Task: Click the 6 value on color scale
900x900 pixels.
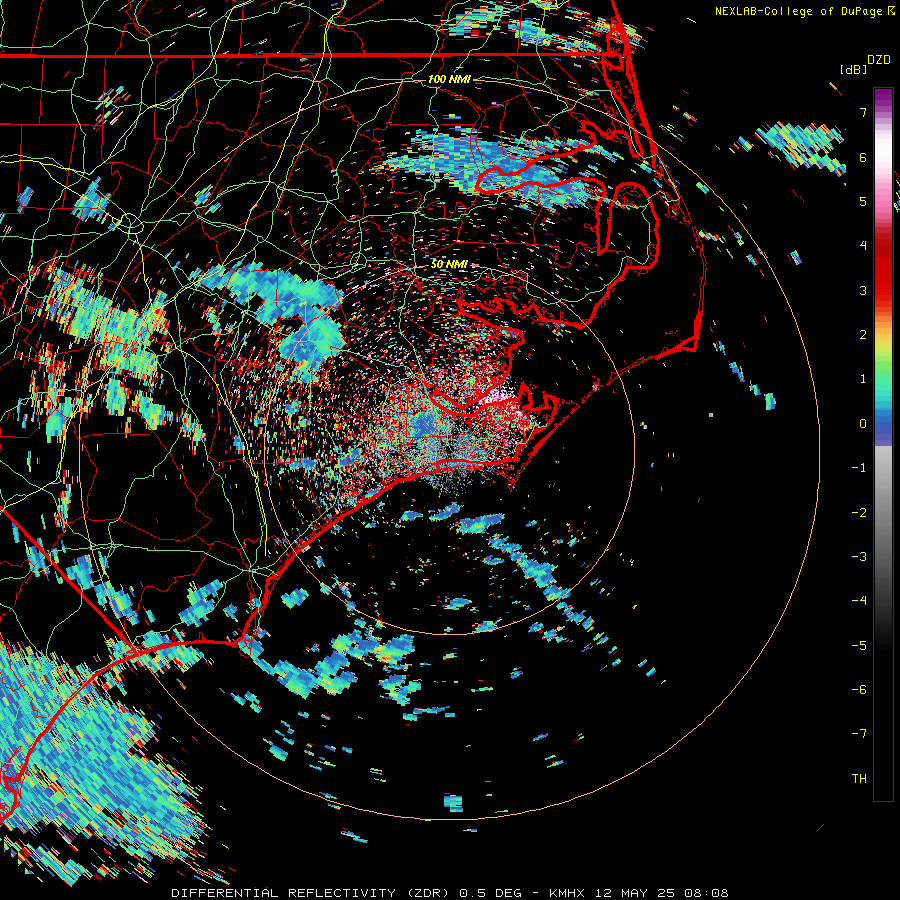Action: pyautogui.click(x=863, y=157)
